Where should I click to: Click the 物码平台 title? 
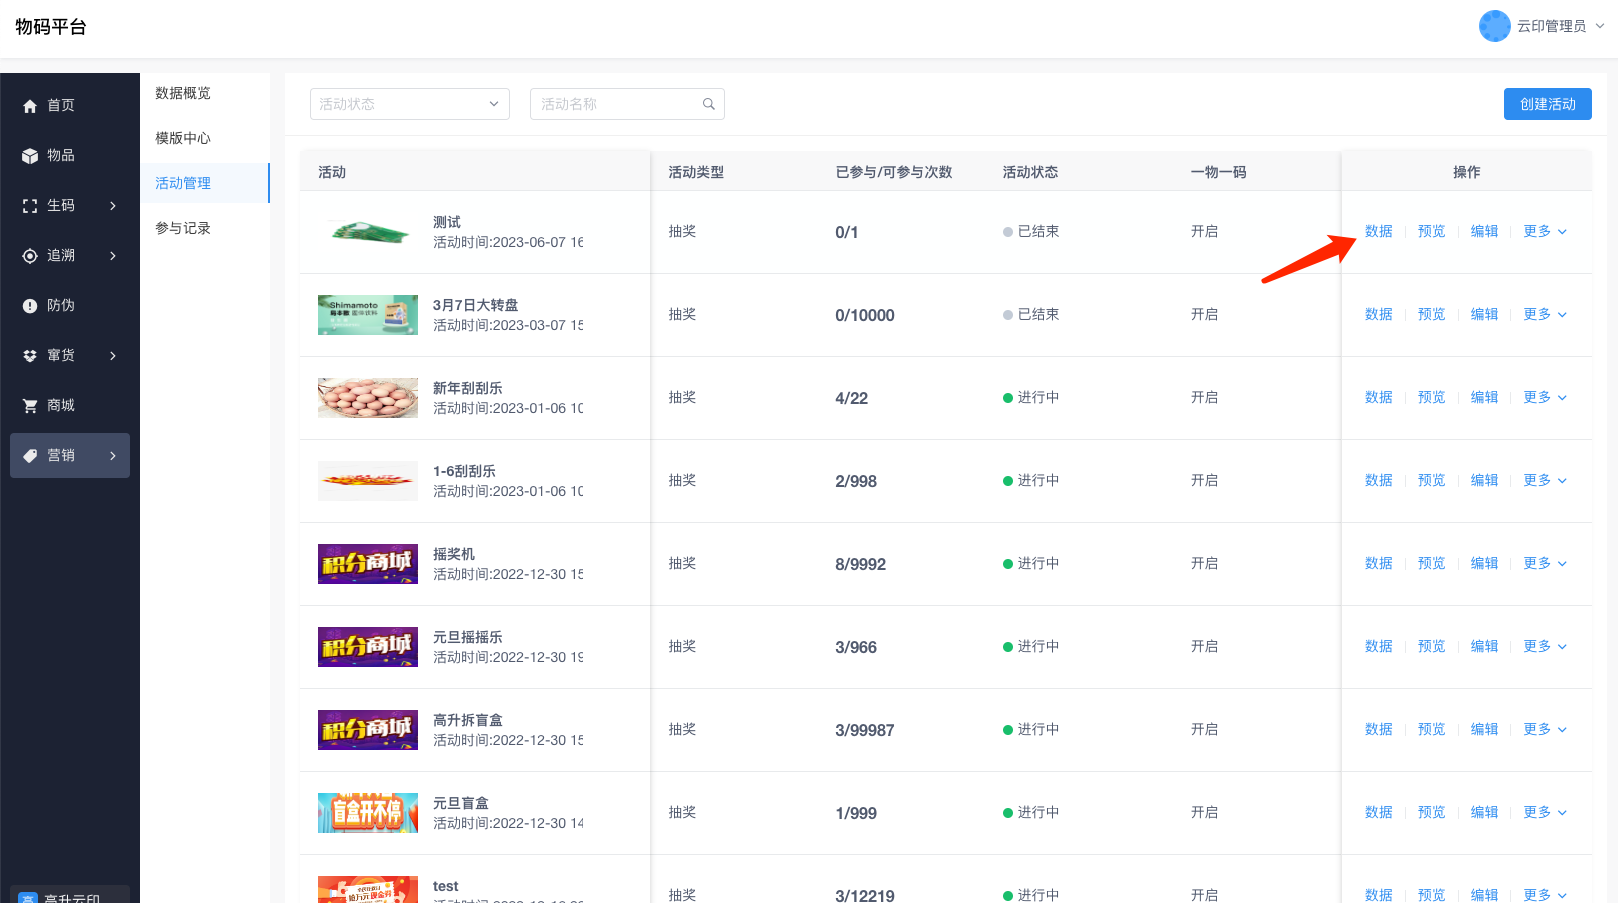pos(51,27)
